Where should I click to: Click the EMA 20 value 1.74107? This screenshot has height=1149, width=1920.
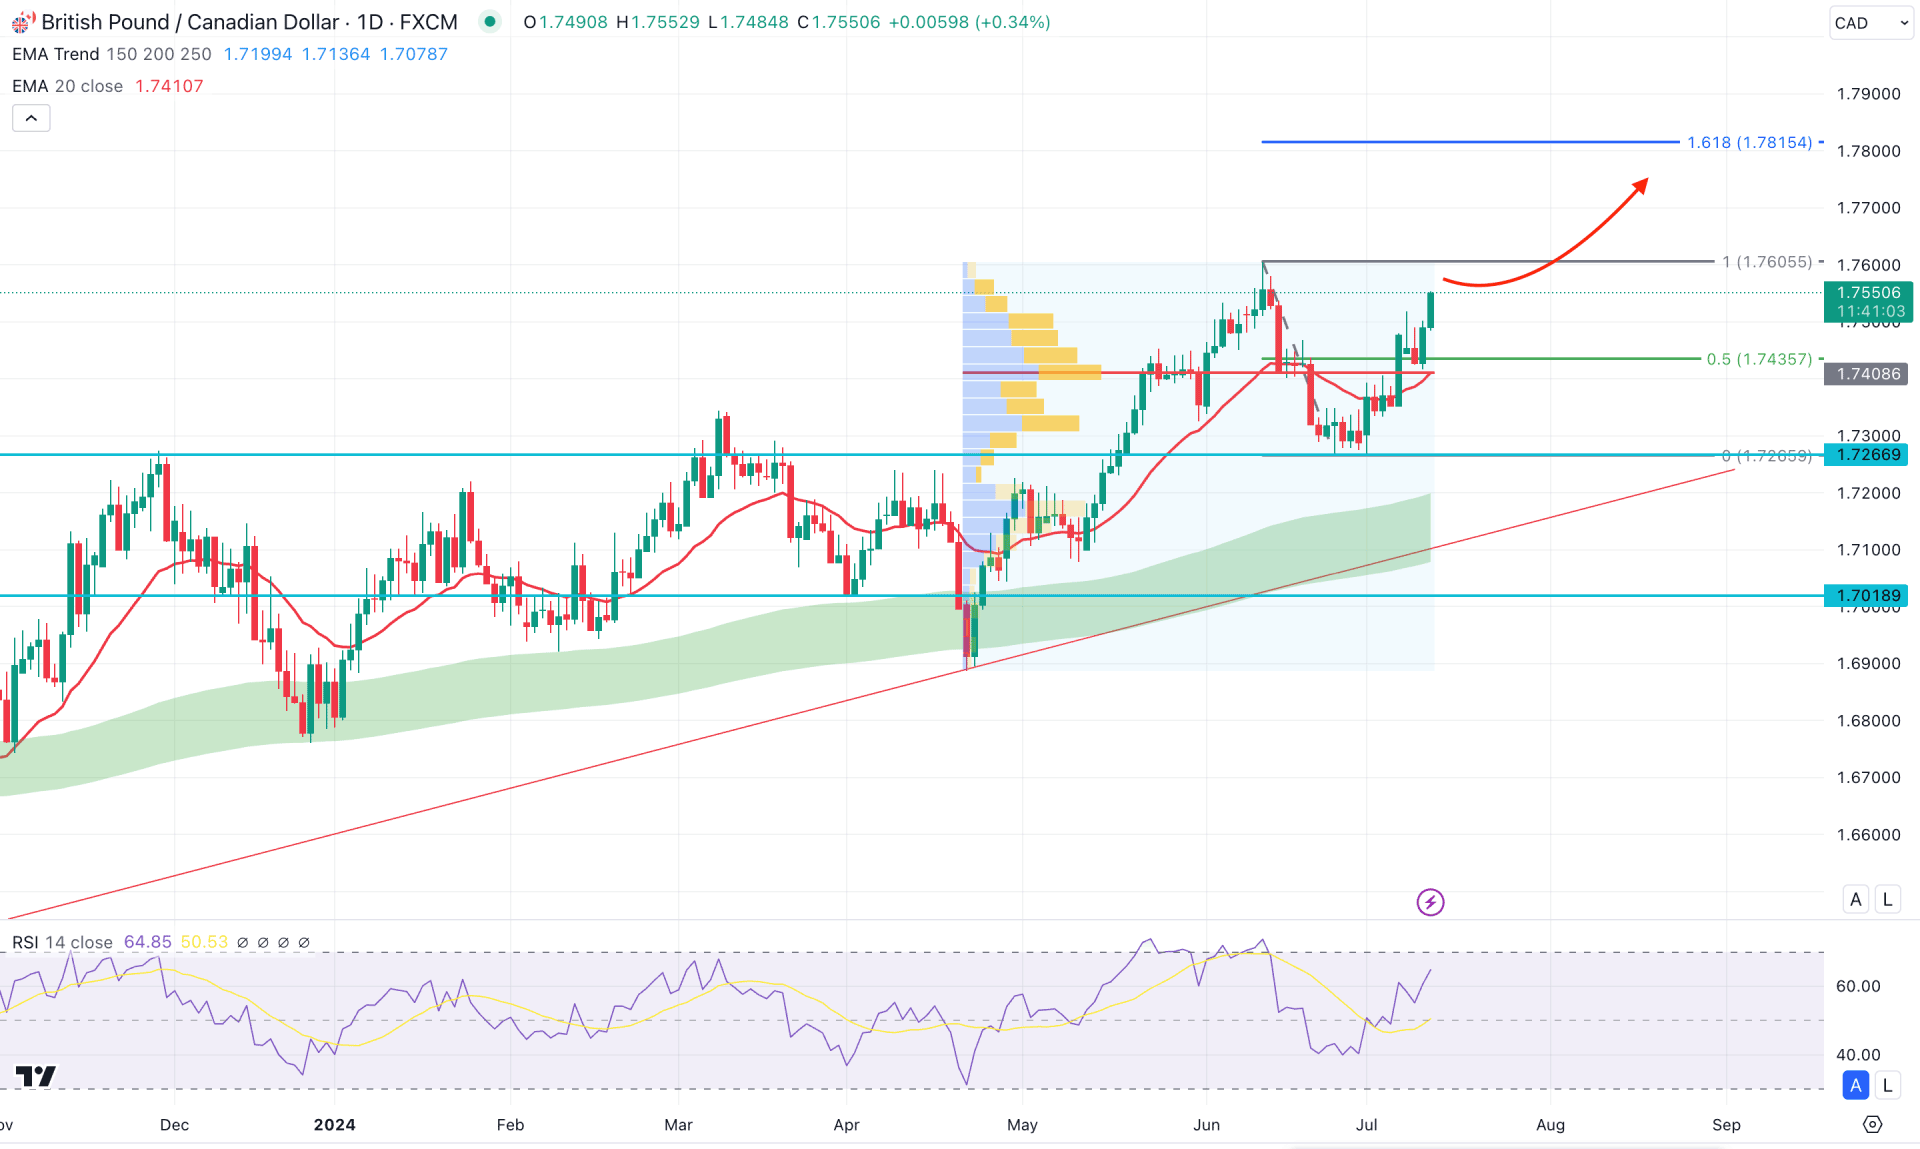click(x=169, y=86)
